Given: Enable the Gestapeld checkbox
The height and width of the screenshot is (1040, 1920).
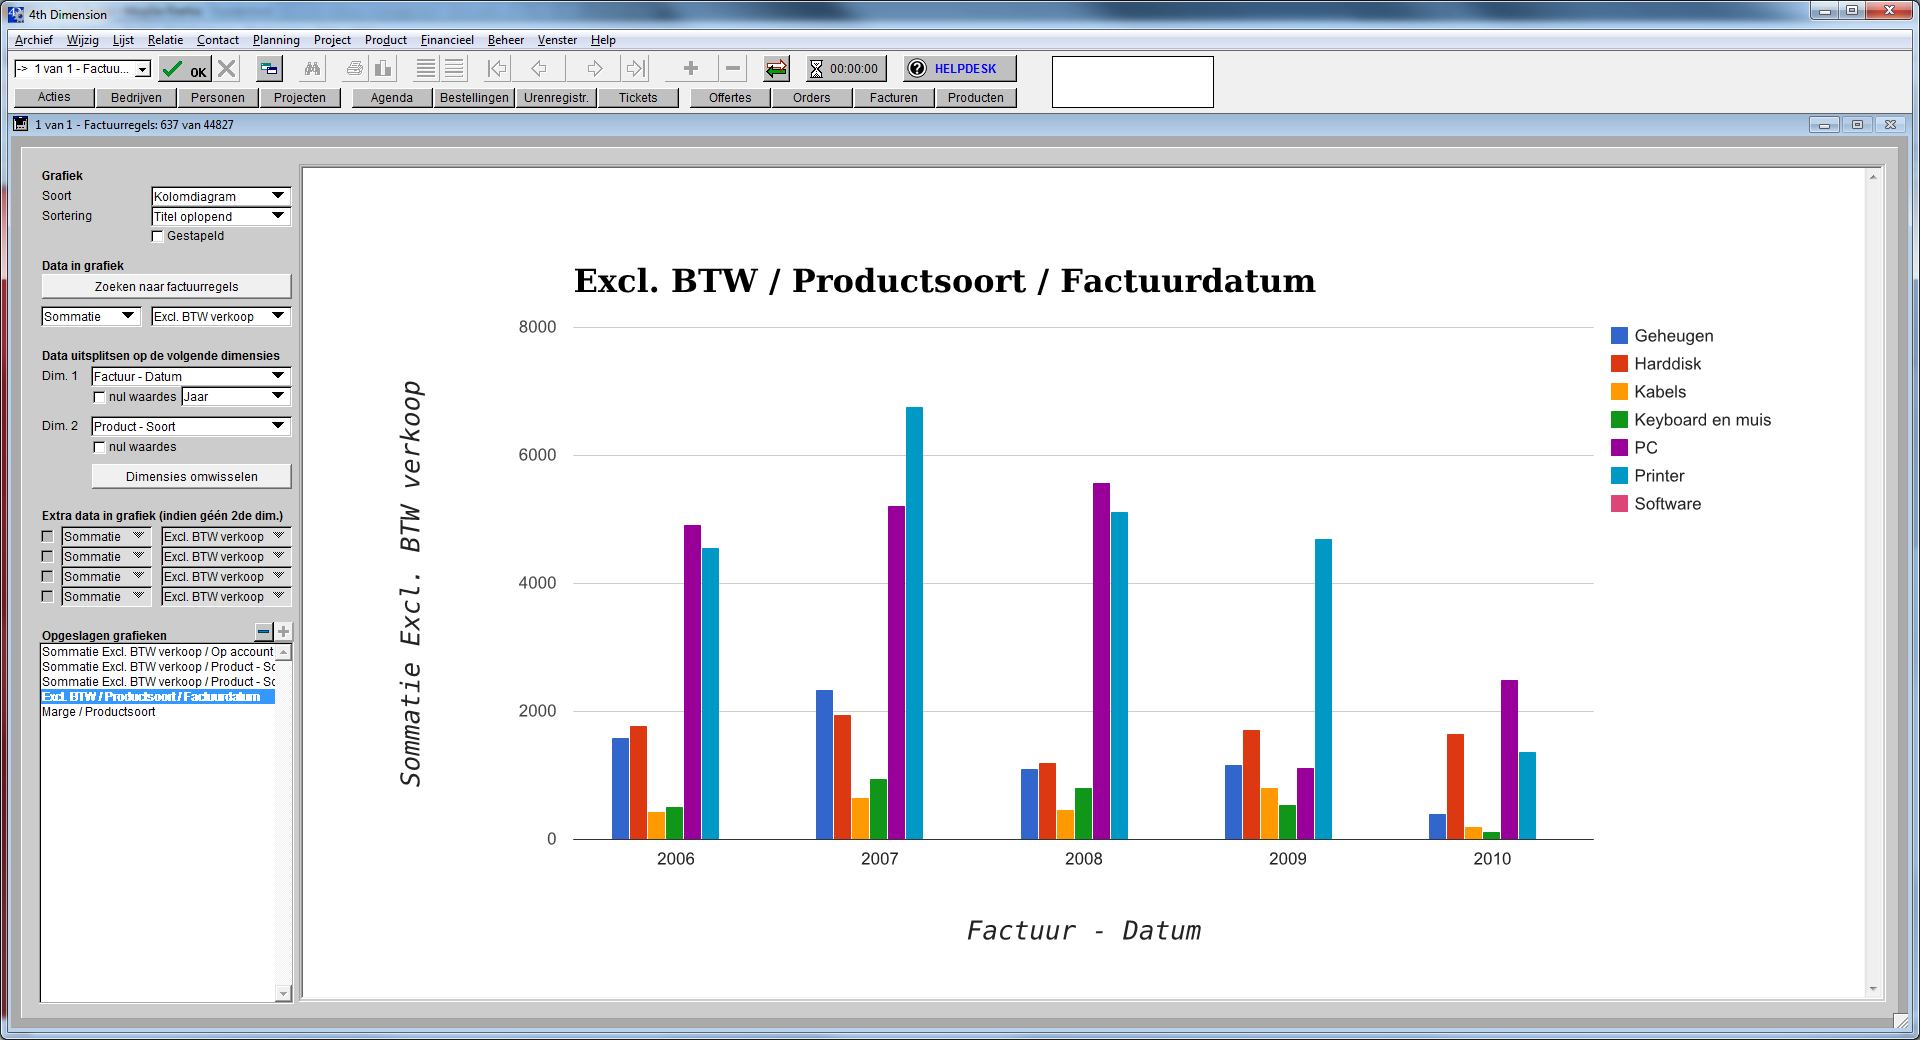Looking at the screenshot, I should point(158,237).
